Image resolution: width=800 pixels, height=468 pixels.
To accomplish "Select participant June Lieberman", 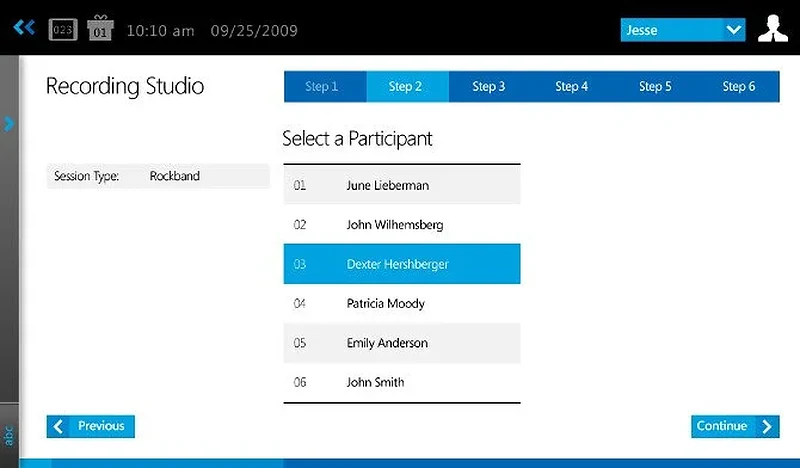I will [x=402, y=185].
